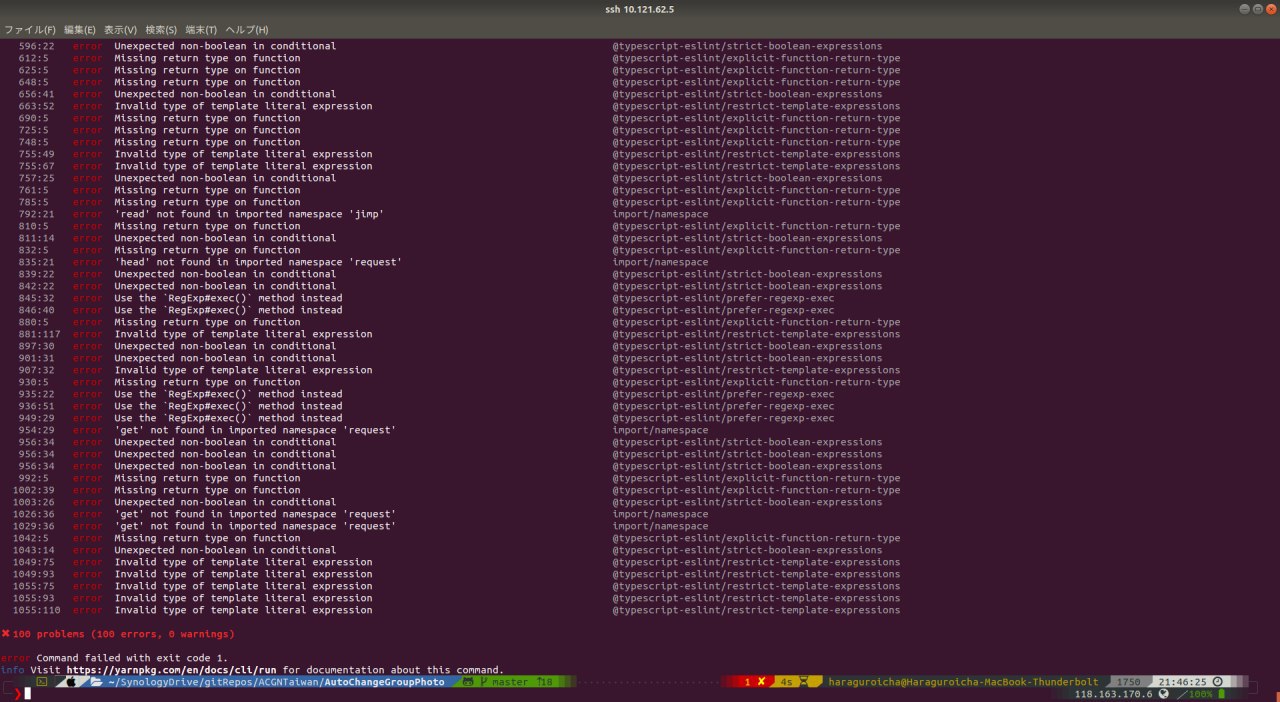The height and width of the screenshot is (702, 1280).
Task: Open the 検索(S) menu
Action: (161, 30)
